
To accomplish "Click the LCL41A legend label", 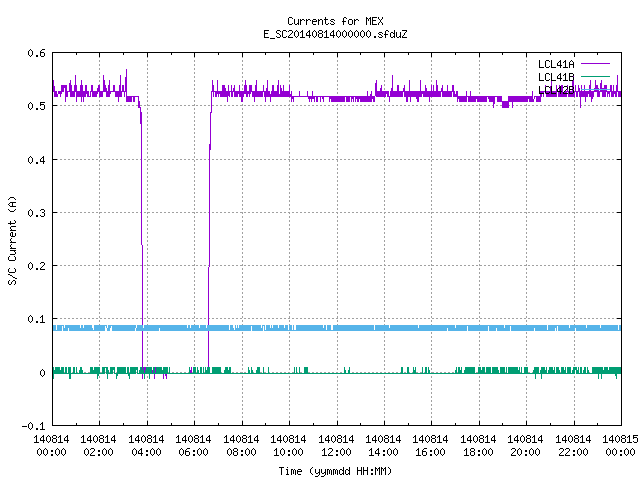I will pos(556,64).
